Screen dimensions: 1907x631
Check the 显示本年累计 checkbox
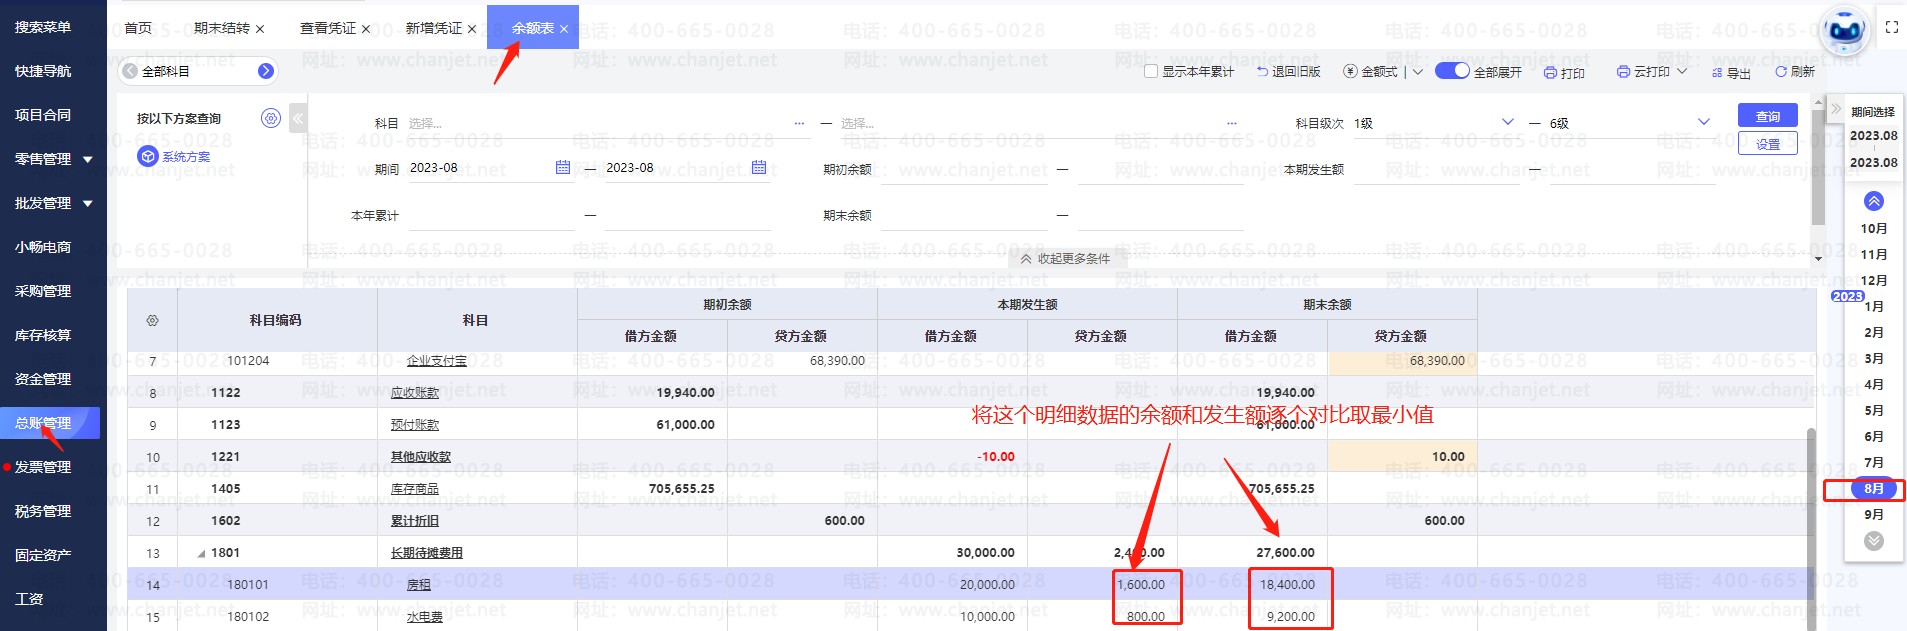coord(1151,71)
